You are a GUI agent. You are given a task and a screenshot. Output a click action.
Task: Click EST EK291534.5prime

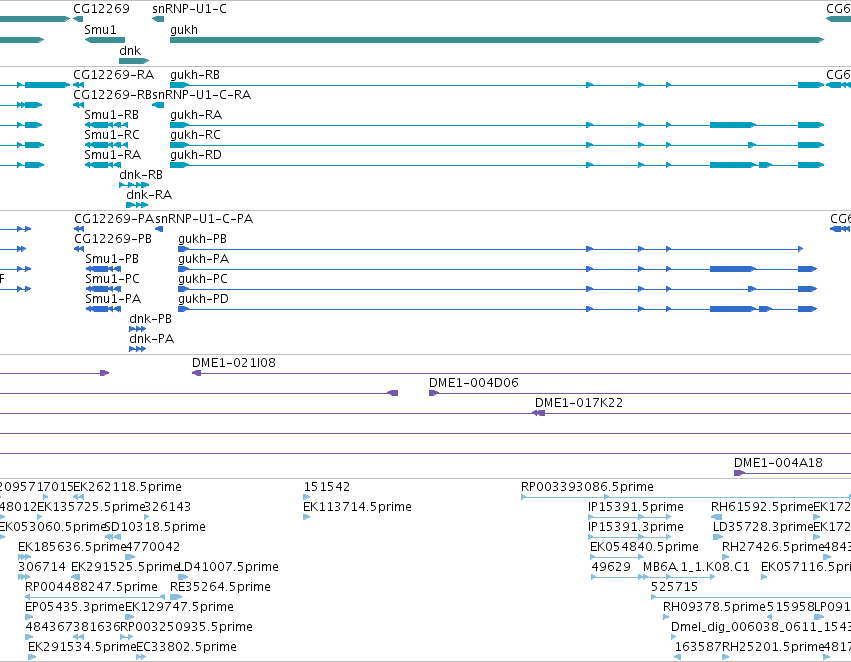point(32,658)
